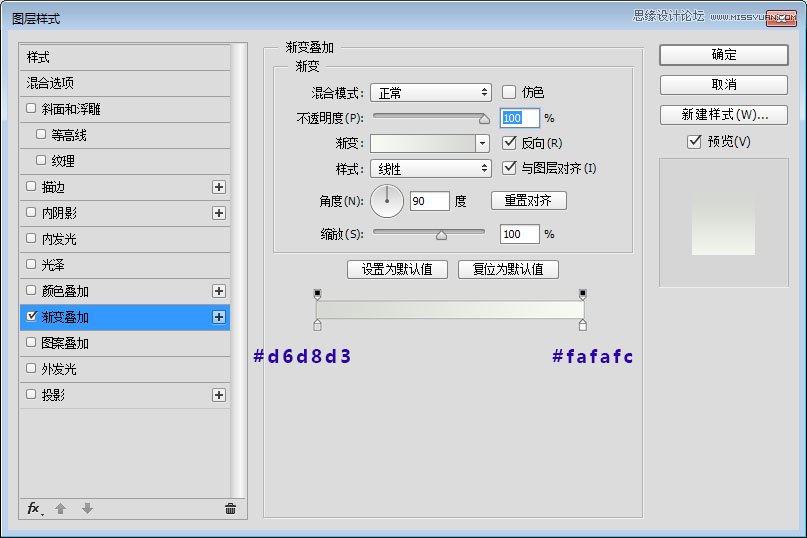Screen dimensions: 807x538
Task: Add another 投影 effect via plus icon
Action: pyautogui.click(x=219, y=395)
